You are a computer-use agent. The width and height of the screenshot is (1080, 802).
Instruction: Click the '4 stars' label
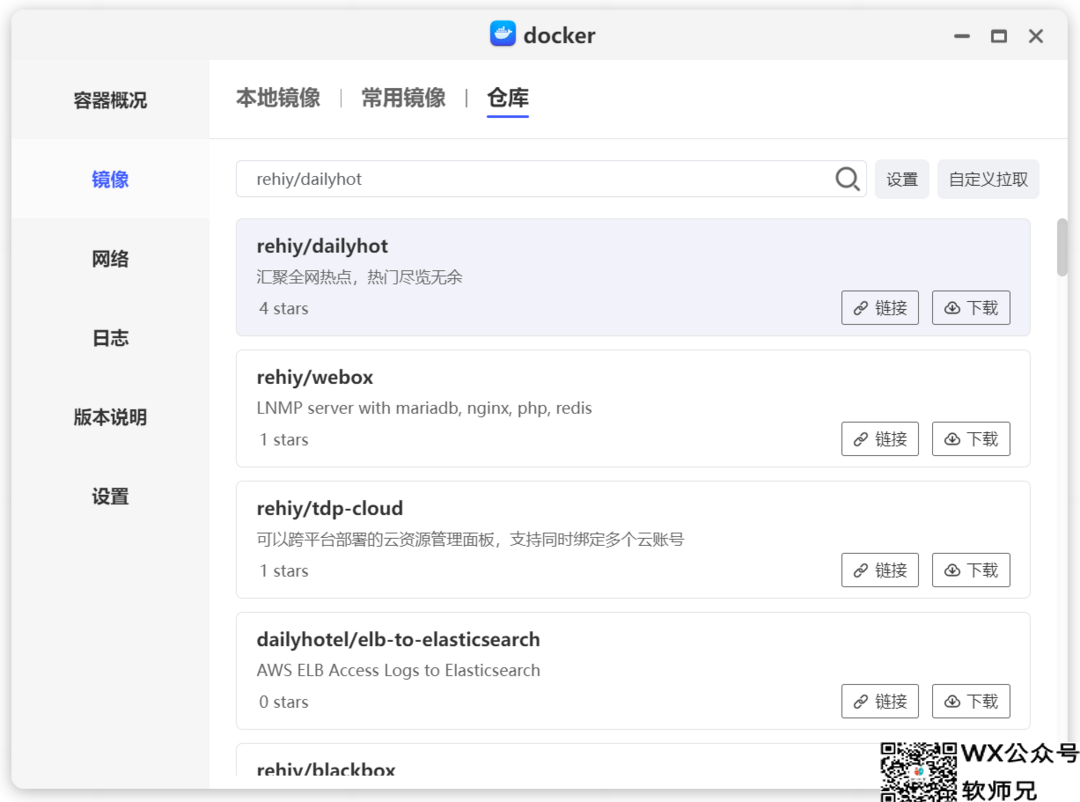click(x=284, y=309)
